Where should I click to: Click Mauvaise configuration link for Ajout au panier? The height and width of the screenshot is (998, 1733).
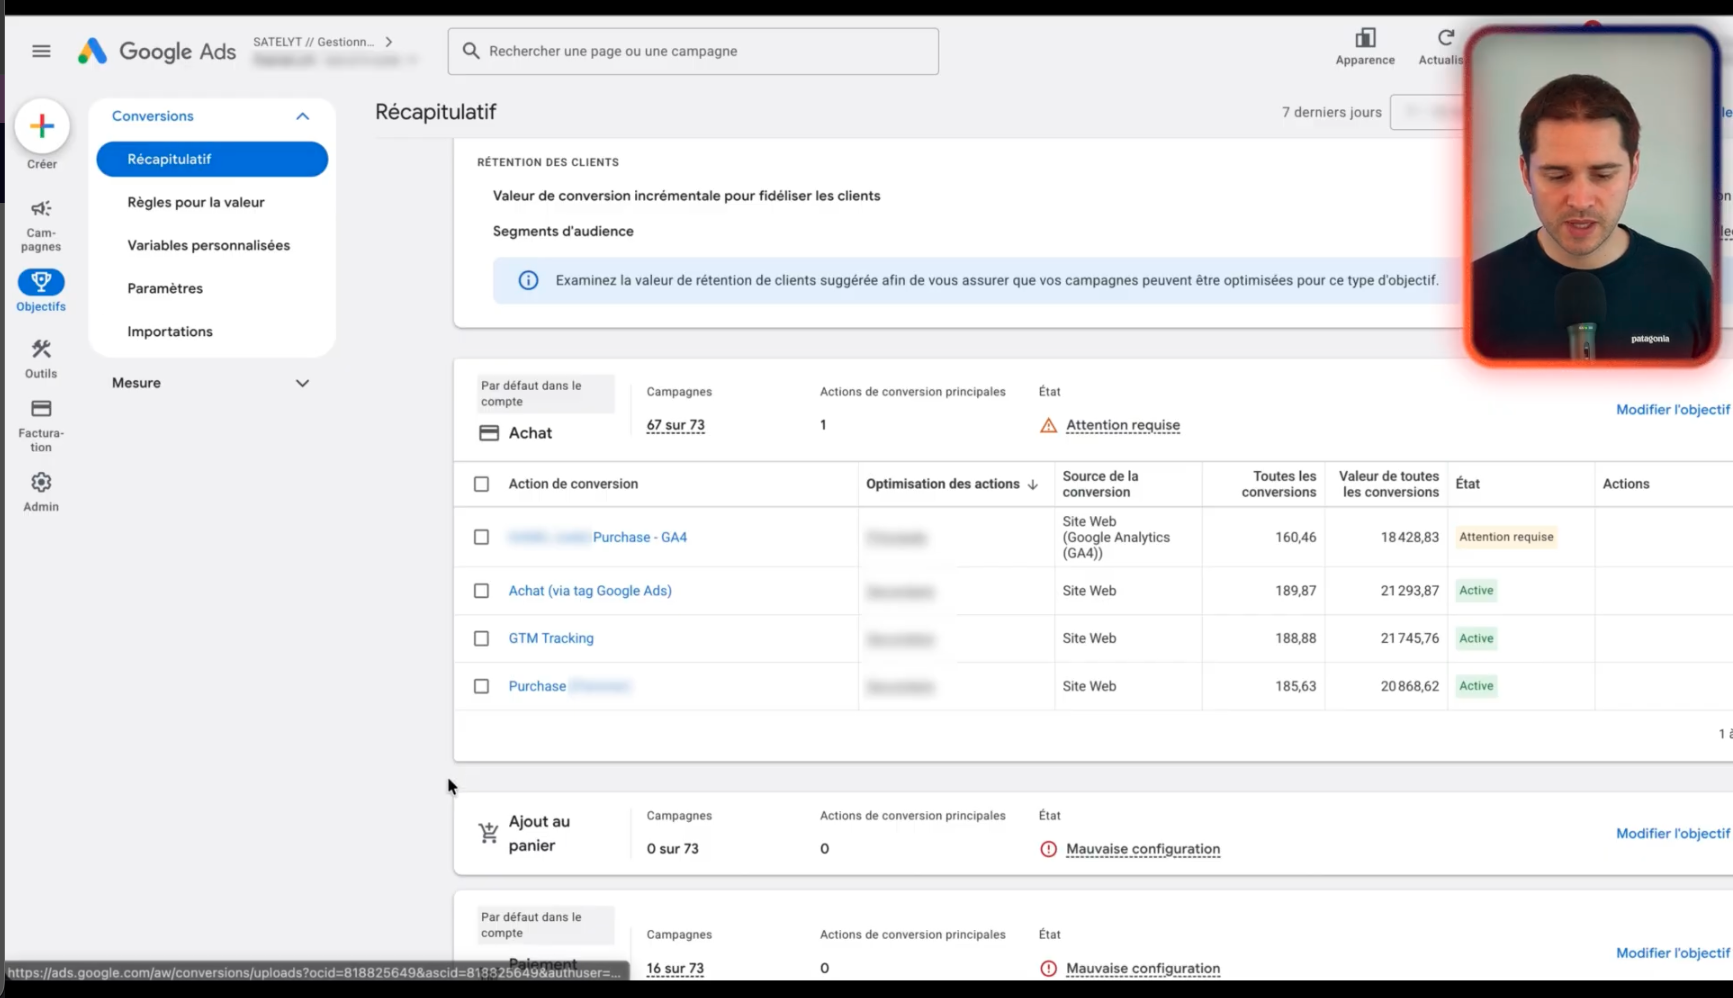coord(1143,849)
